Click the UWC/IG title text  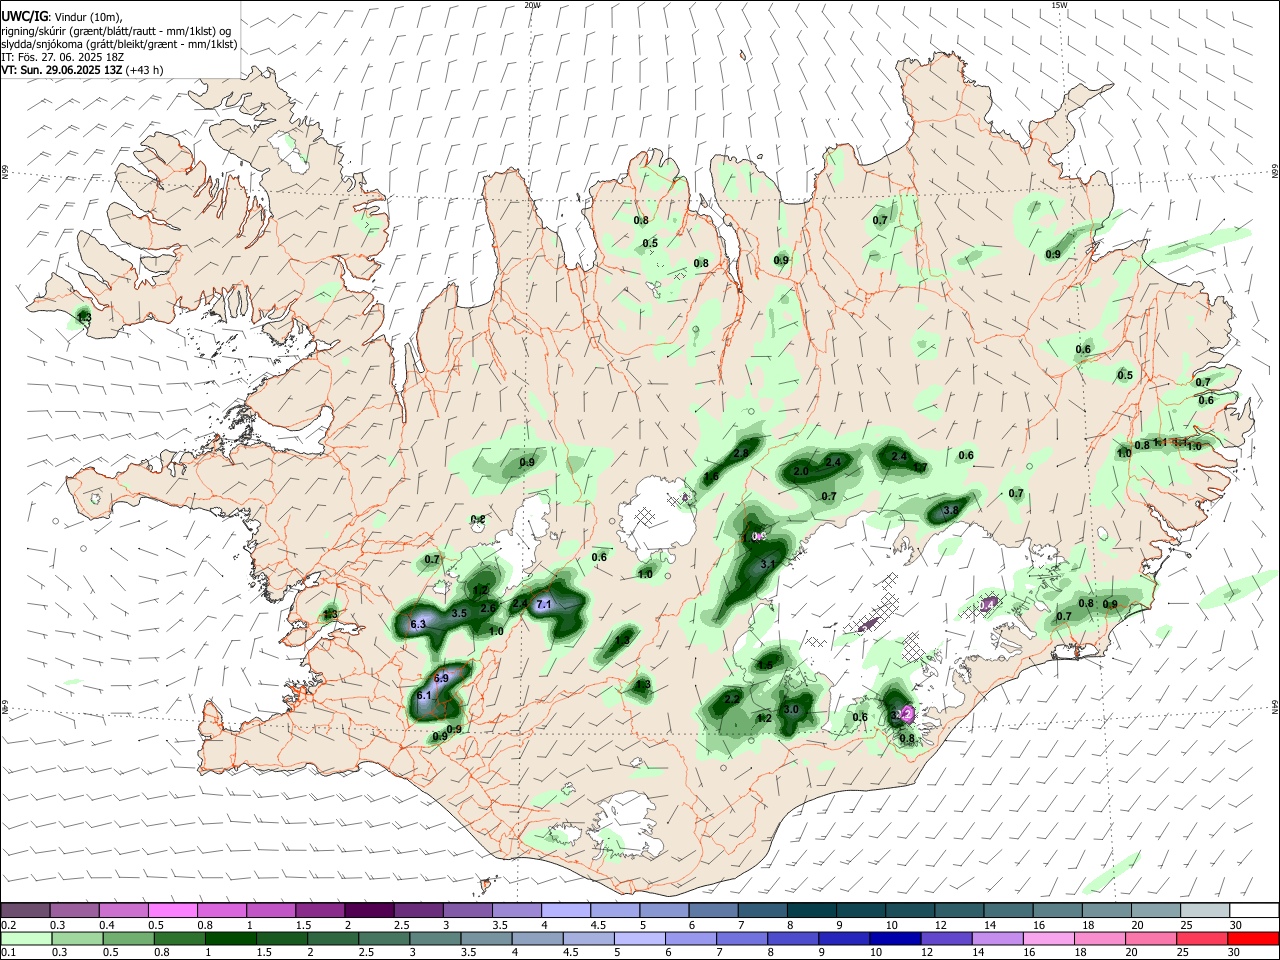(24, 16)
